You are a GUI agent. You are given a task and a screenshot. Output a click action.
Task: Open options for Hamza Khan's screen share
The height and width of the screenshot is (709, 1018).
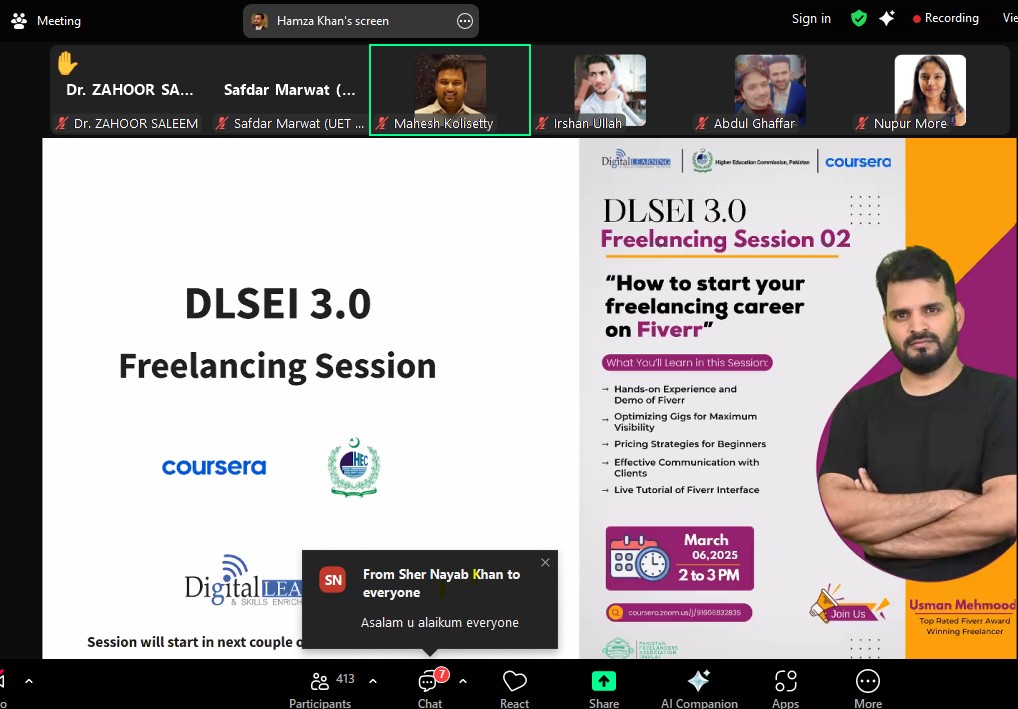click(x=464, y=21)
